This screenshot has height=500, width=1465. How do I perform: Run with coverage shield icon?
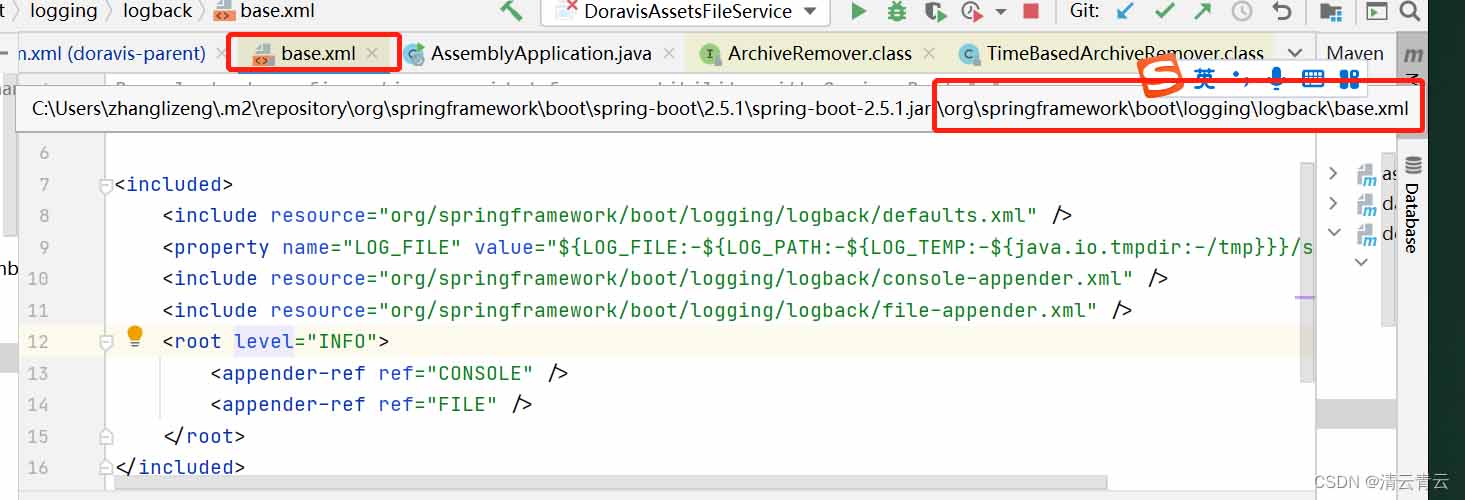point(935,11)
